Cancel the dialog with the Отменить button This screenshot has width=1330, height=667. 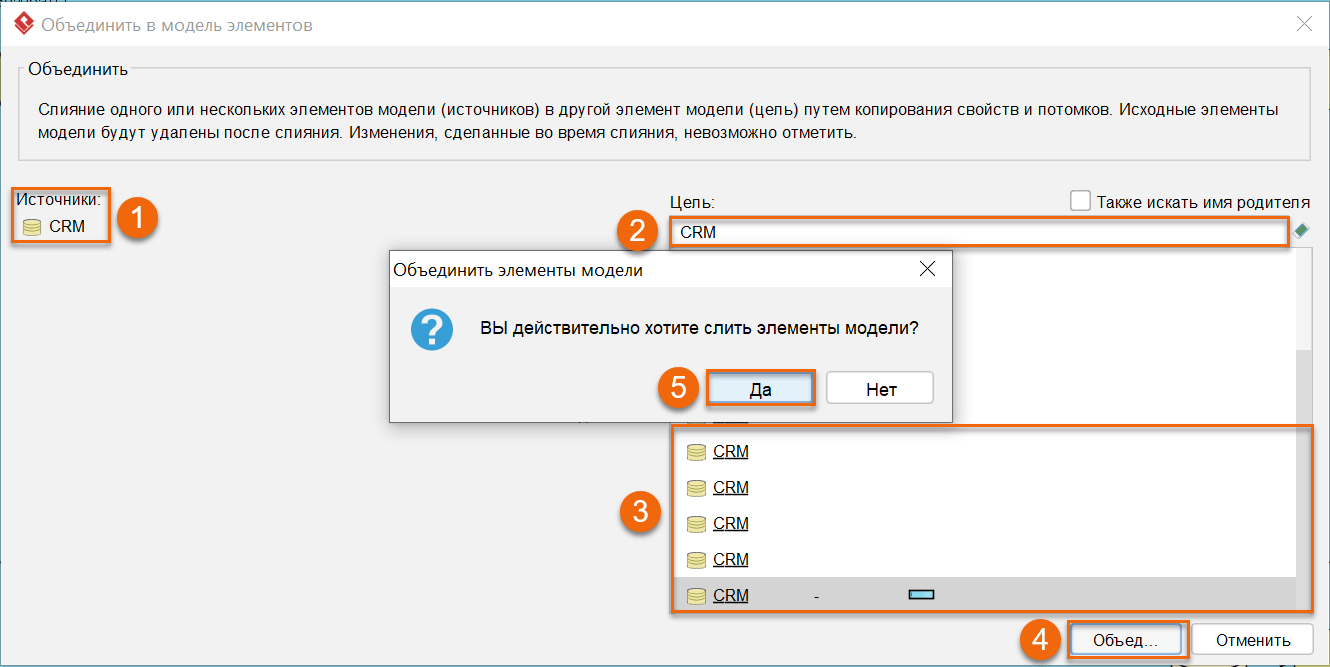pos(1252,638)
